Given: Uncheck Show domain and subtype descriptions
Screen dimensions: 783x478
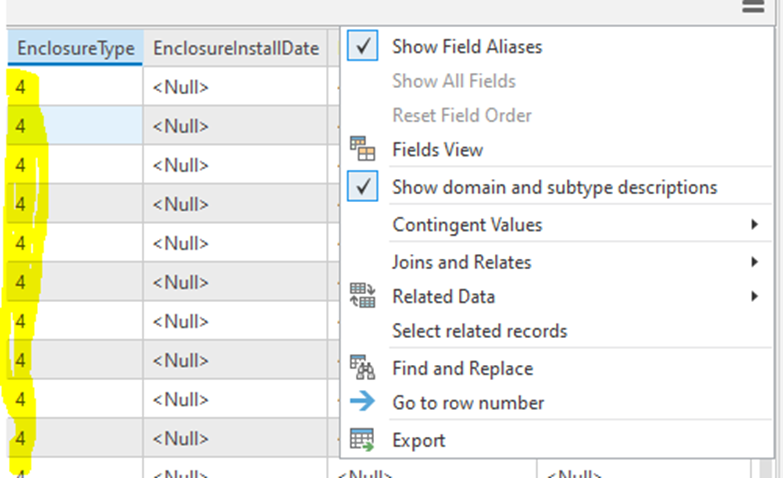Looking at the screenshot, I should pos(363,187).
